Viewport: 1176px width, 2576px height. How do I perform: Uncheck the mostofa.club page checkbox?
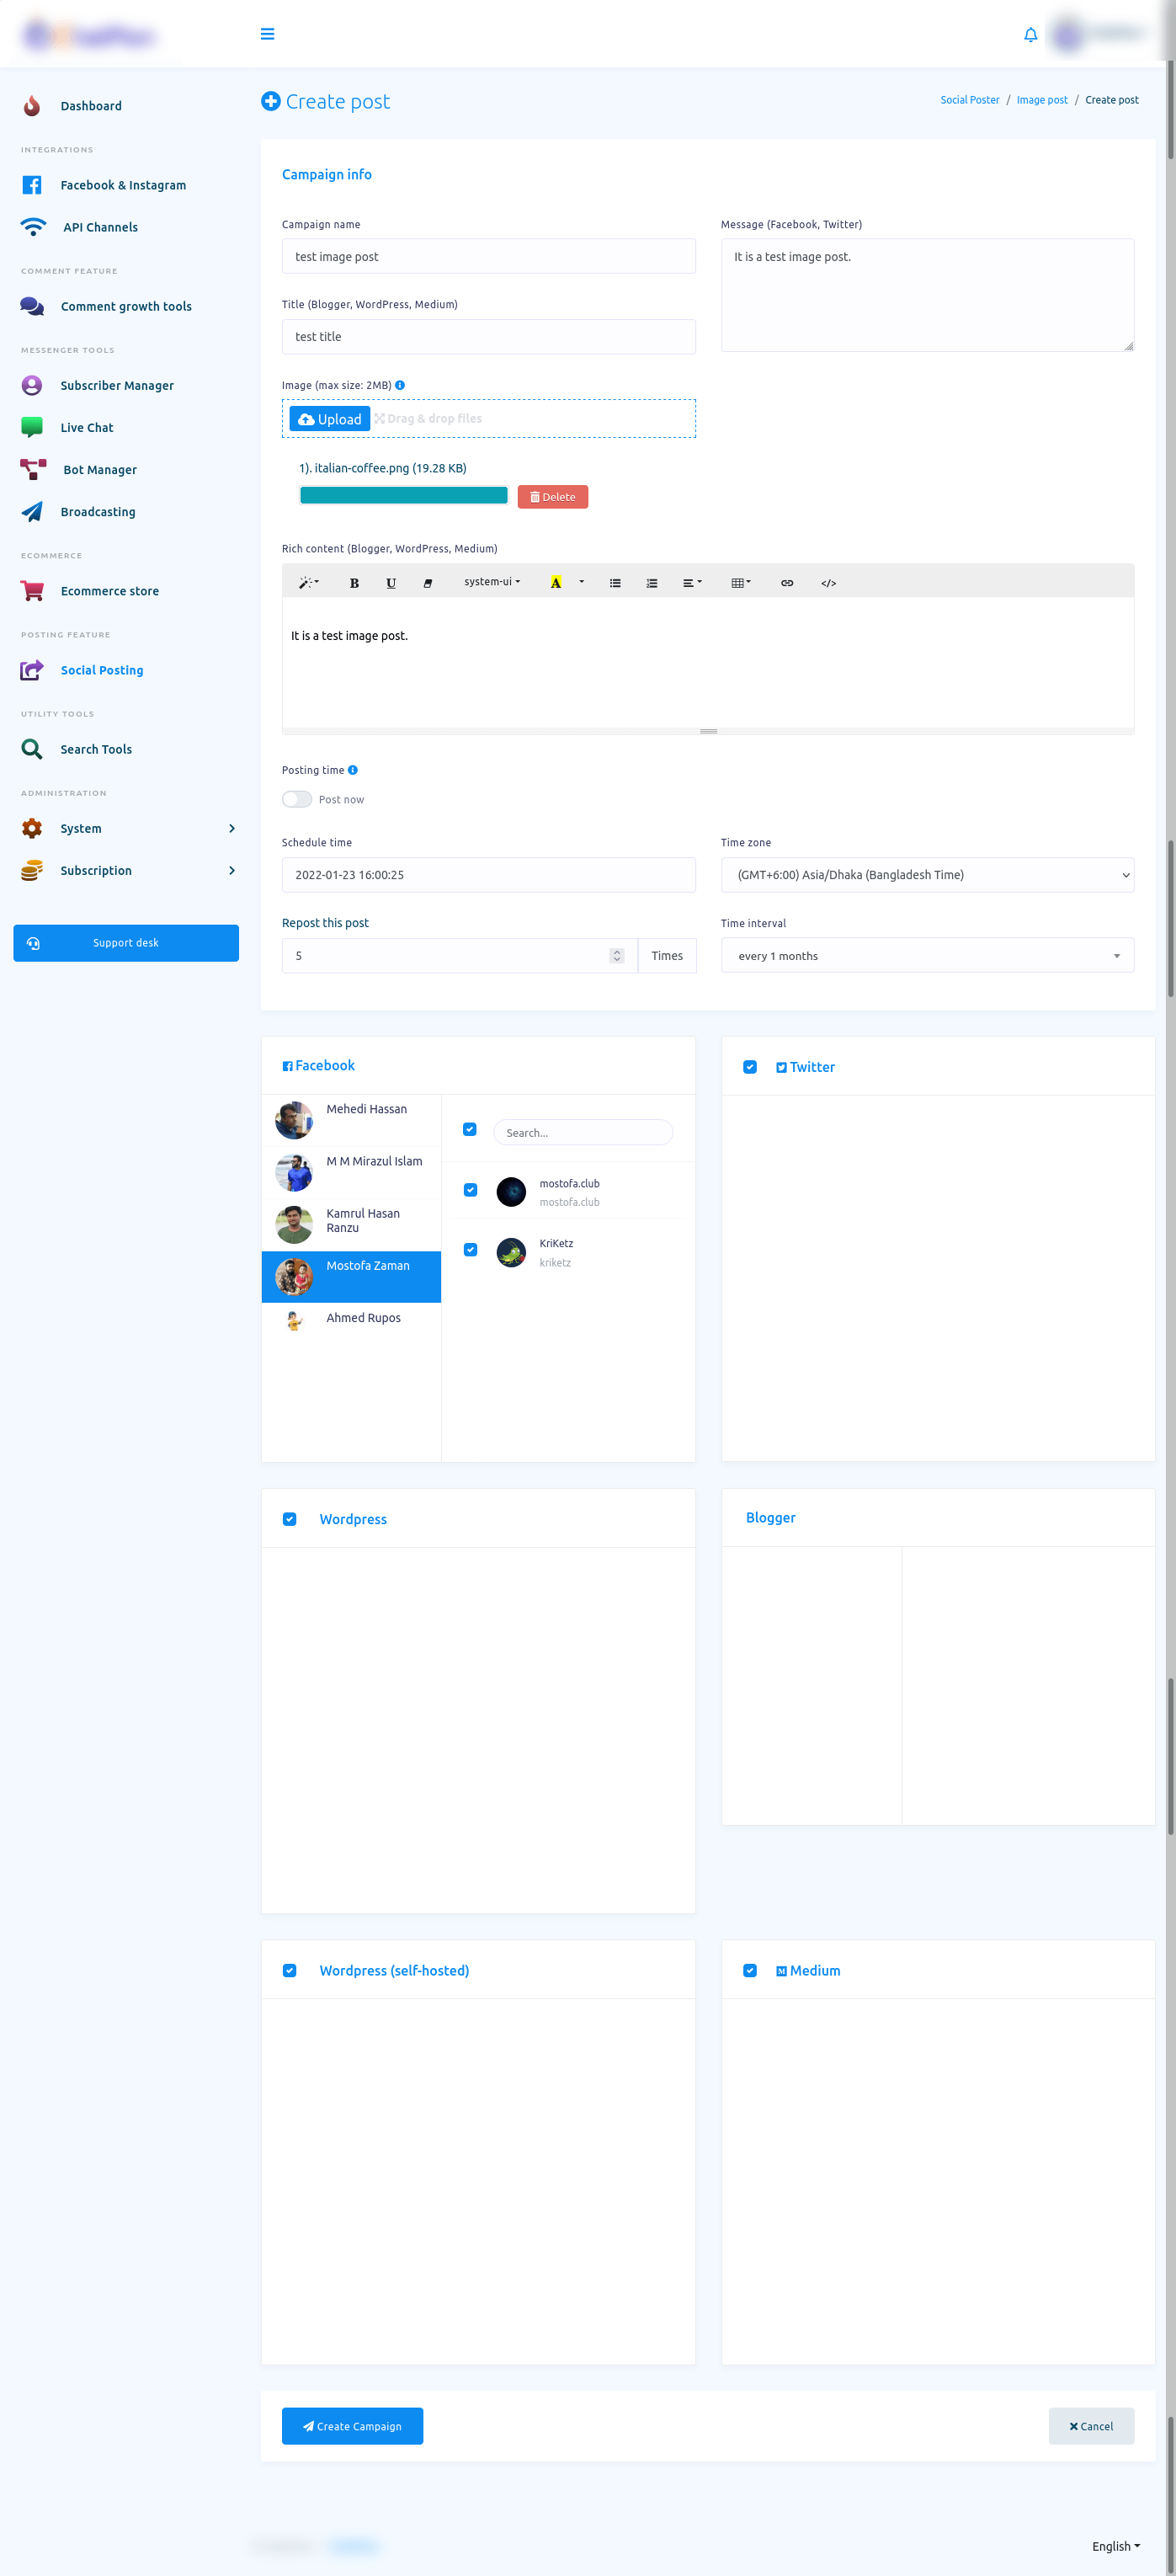coord(470,1190)
